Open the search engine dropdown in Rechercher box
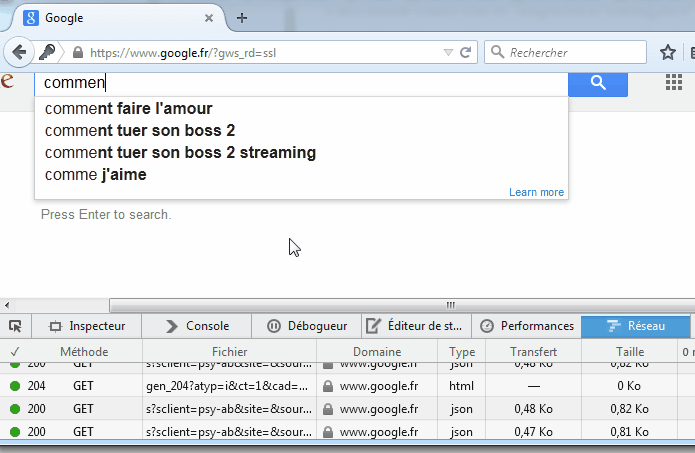Viewport: 695px width, 453px height. point(498,52)
